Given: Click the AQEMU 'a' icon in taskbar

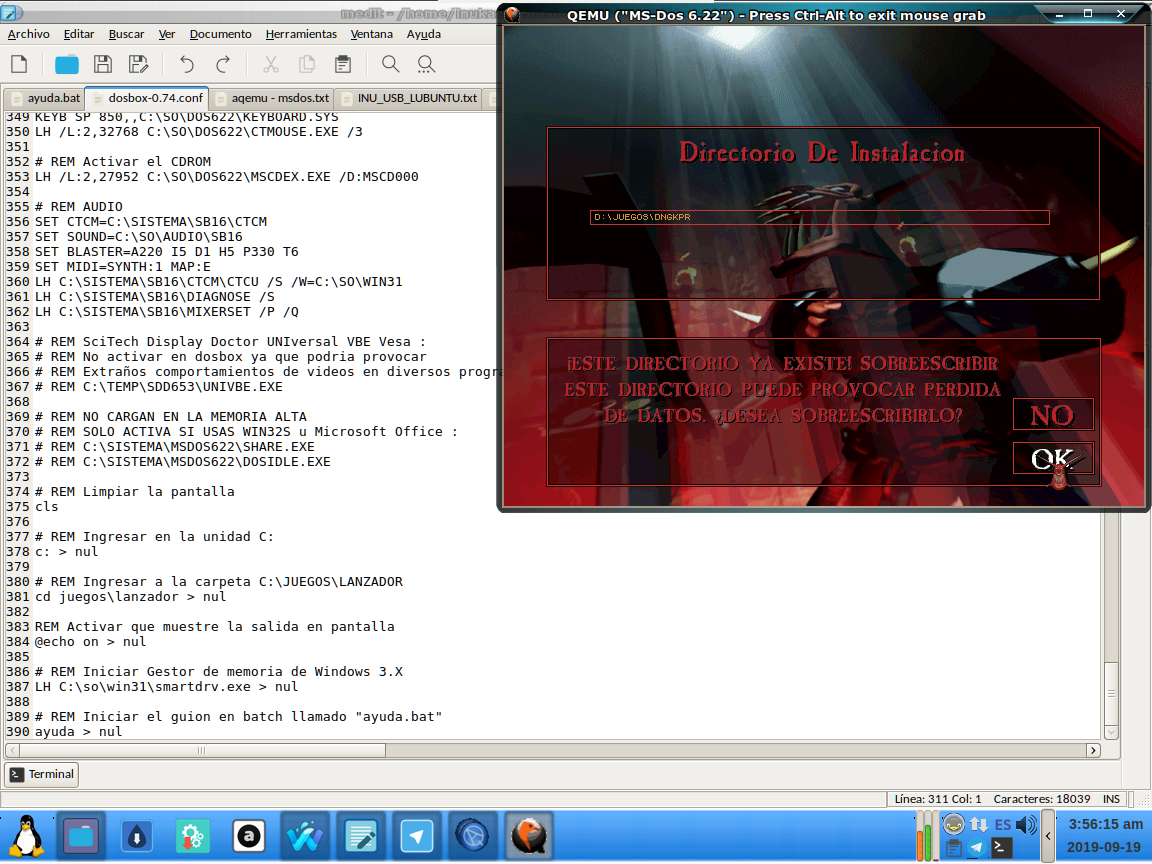Looking at the screenshot, I should point(248,836).
